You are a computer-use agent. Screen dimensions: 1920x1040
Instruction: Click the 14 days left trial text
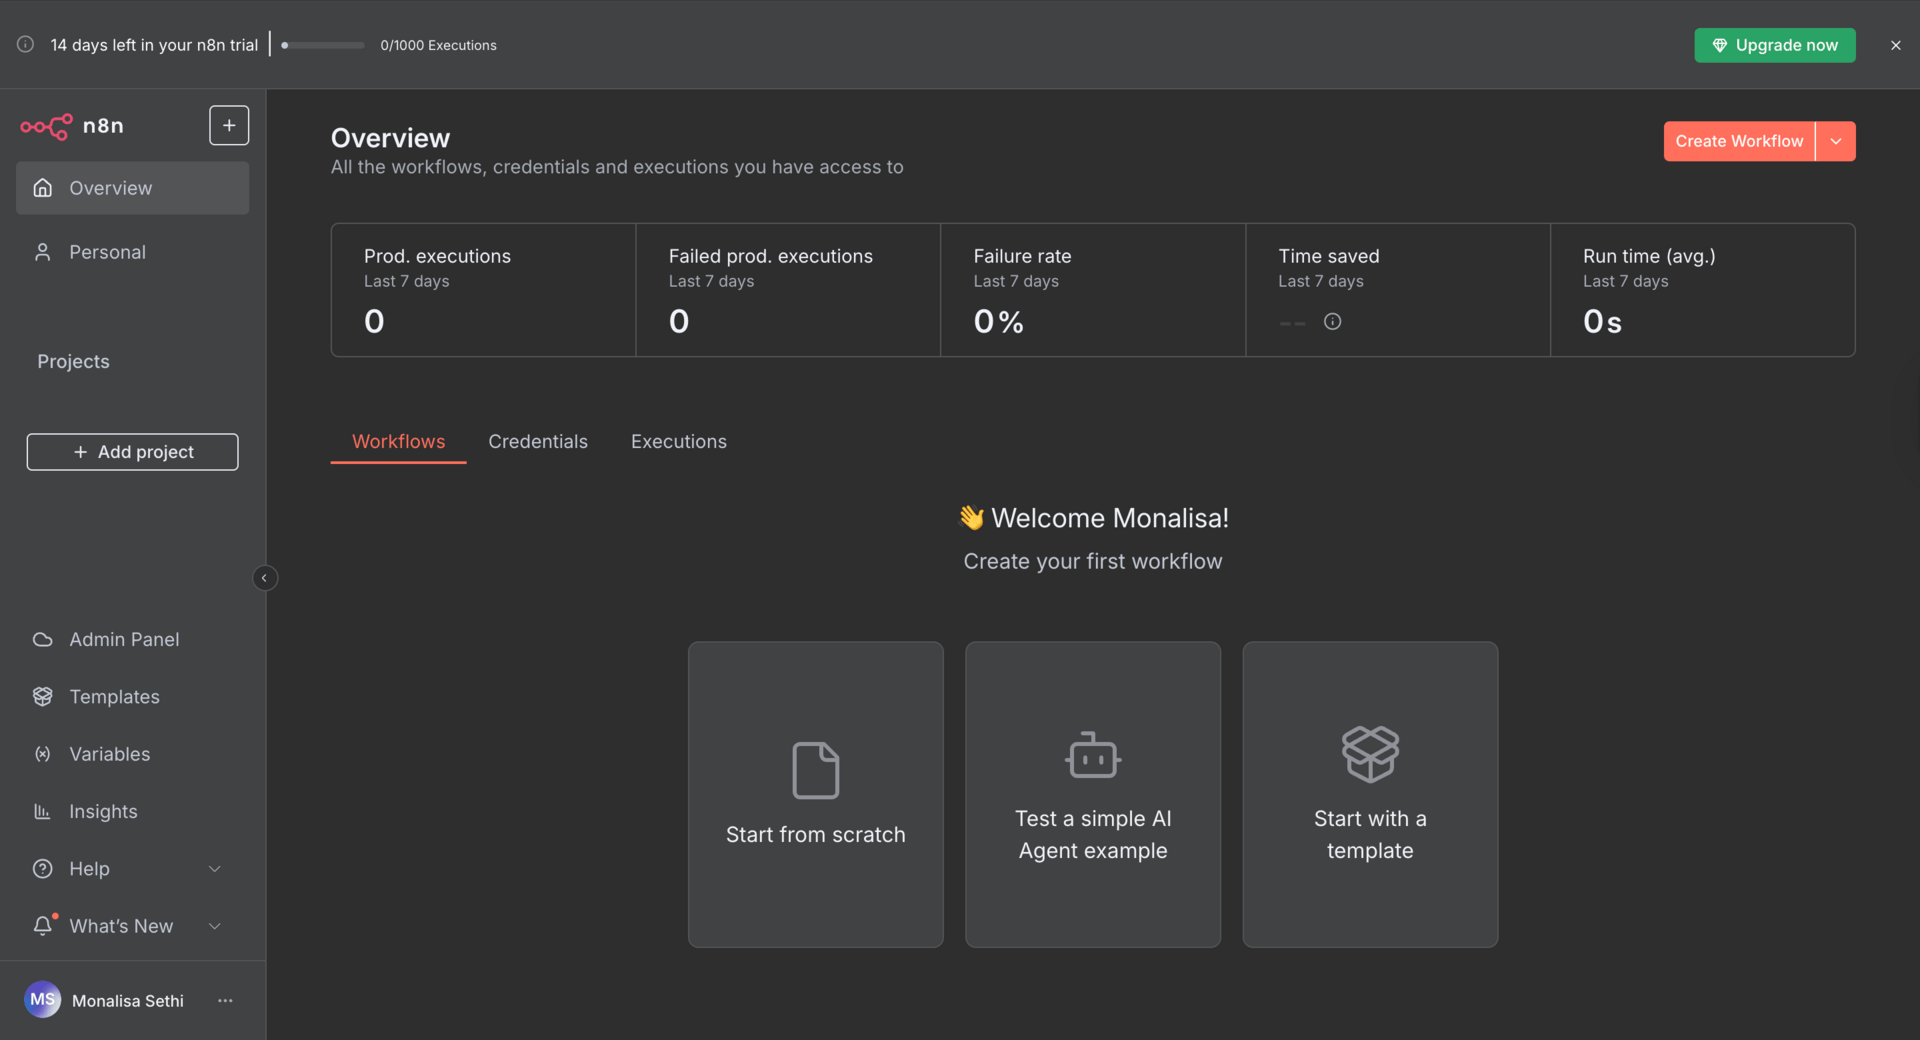154,45
